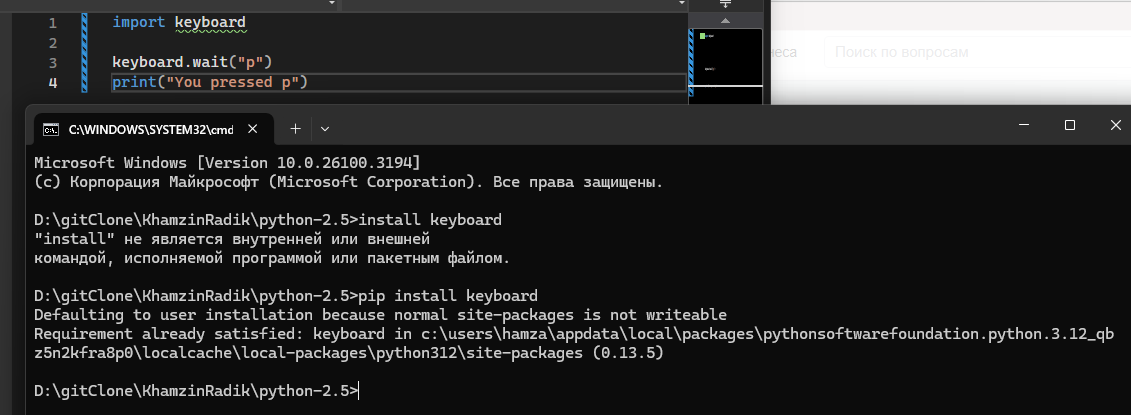Click the scroll-up arrow above the minimap
Image resolution: width=1131 pixels, height=415 pixels.
coord(726,20)
